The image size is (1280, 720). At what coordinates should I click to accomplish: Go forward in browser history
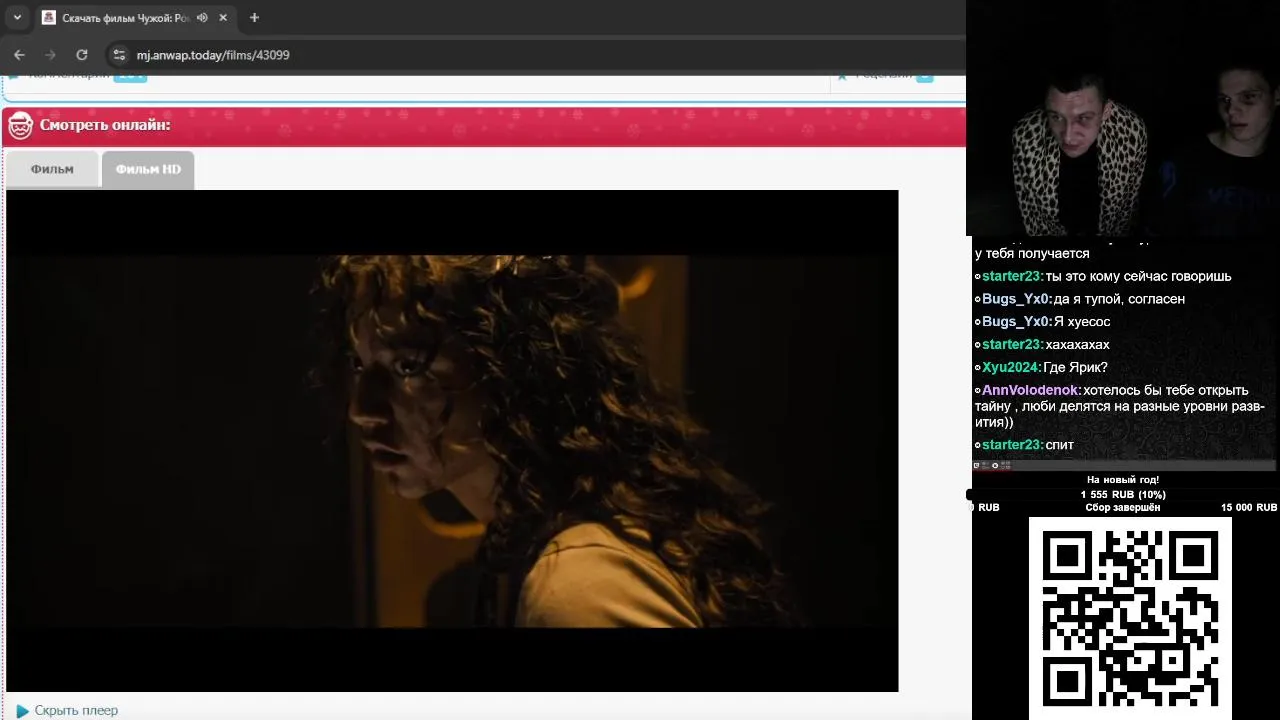pyautogui.click(x=50, y=55)
